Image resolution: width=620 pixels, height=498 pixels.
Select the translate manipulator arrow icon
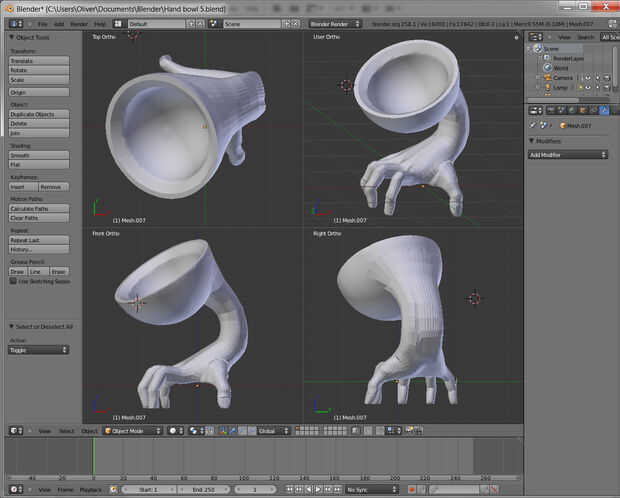233,430
